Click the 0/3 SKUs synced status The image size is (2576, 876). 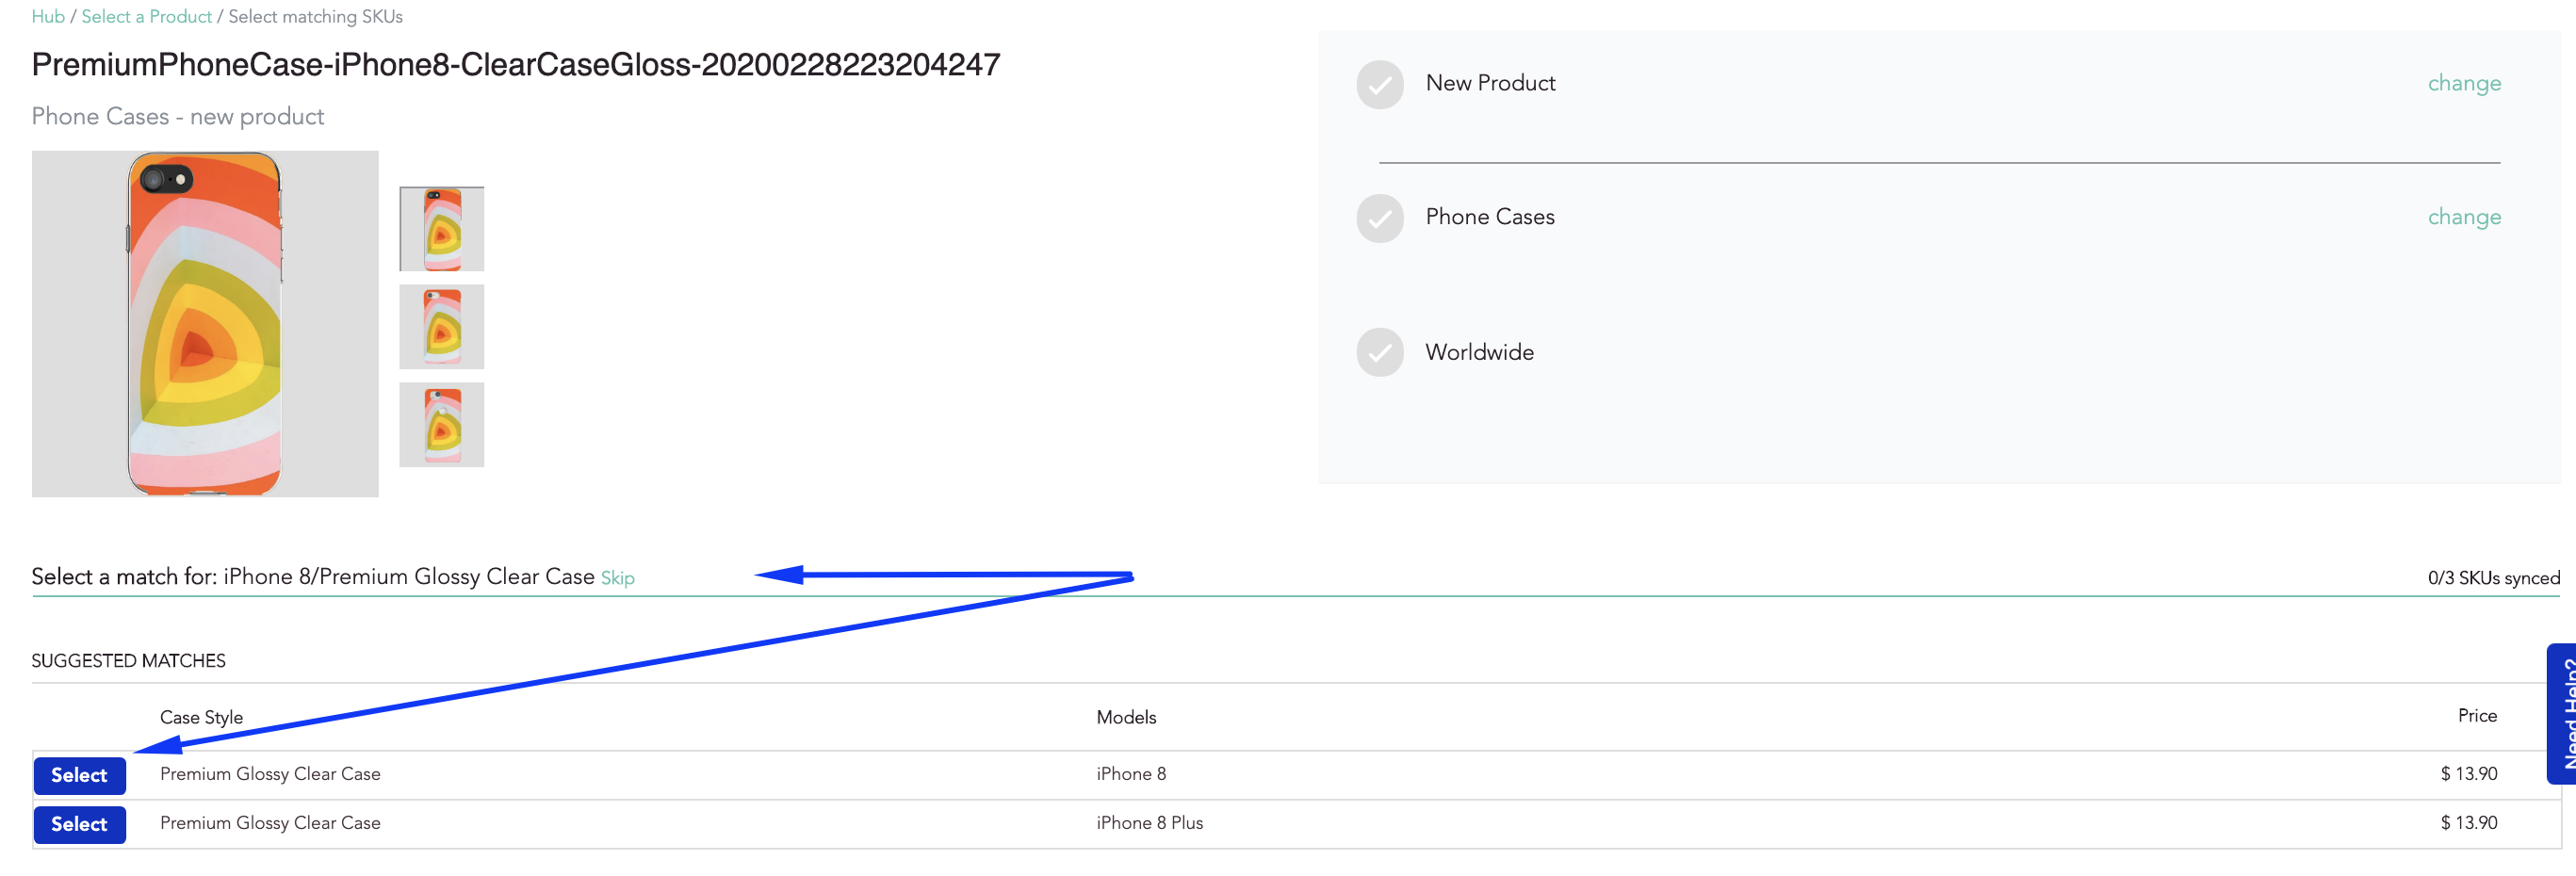(x=2493, y=578)
